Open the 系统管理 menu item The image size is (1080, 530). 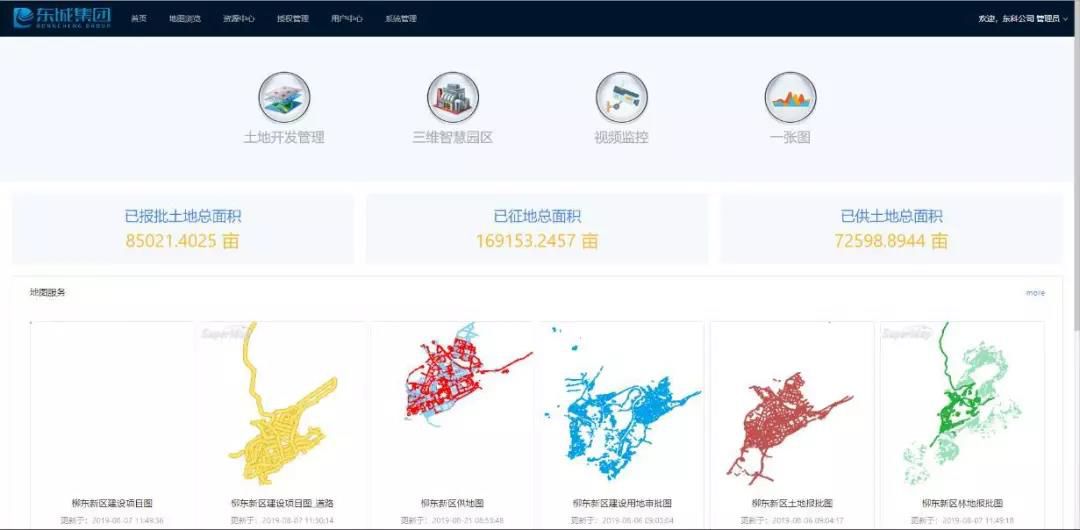click(x=401, y=19)
